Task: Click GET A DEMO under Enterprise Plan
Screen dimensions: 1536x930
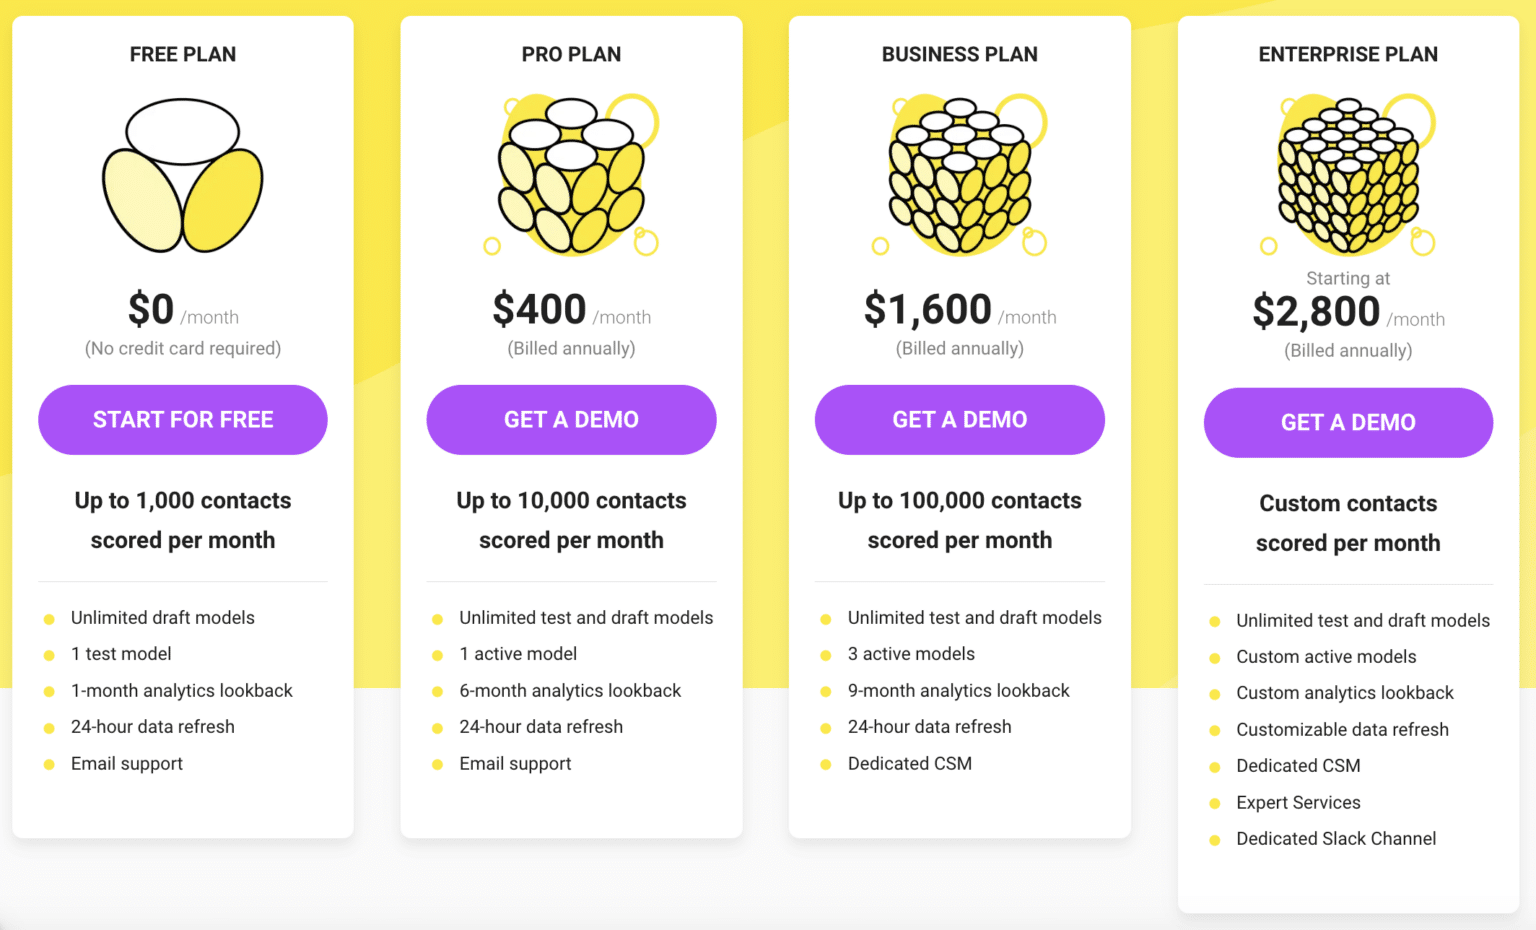Action: [x=1348, y=422]
